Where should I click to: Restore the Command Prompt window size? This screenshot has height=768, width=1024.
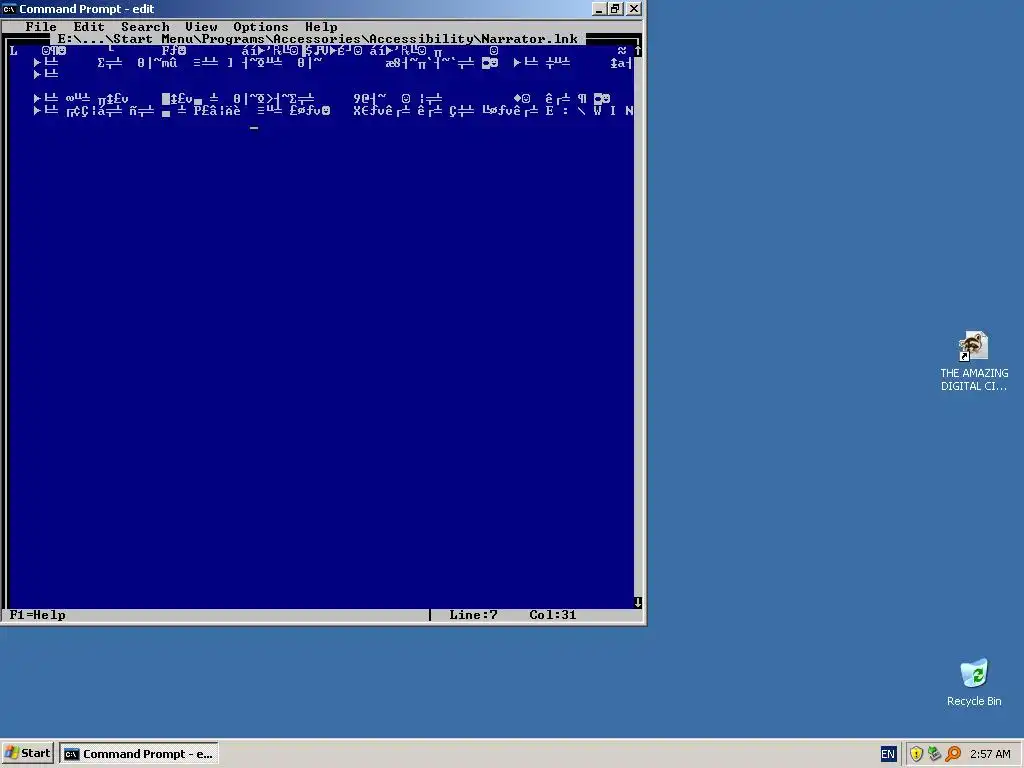pyautogui.click(x=616, y=8)
